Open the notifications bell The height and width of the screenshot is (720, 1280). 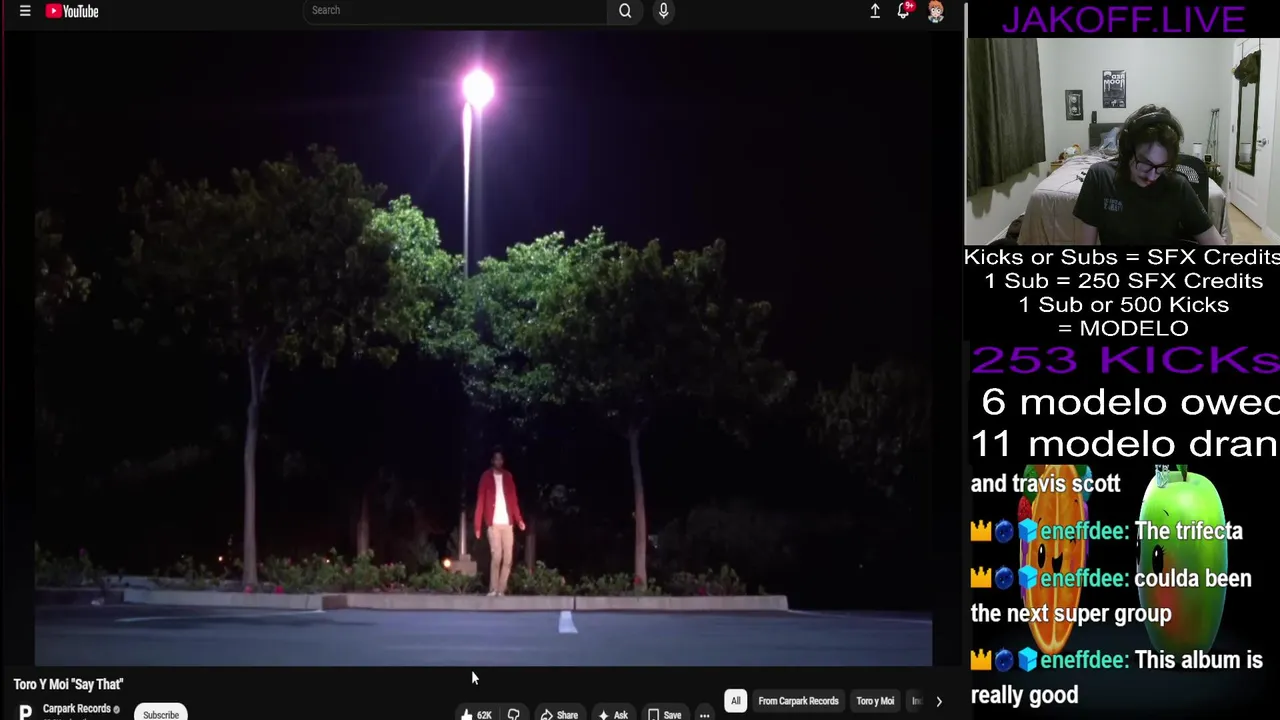pyautogui.click(x=904, y=11)
